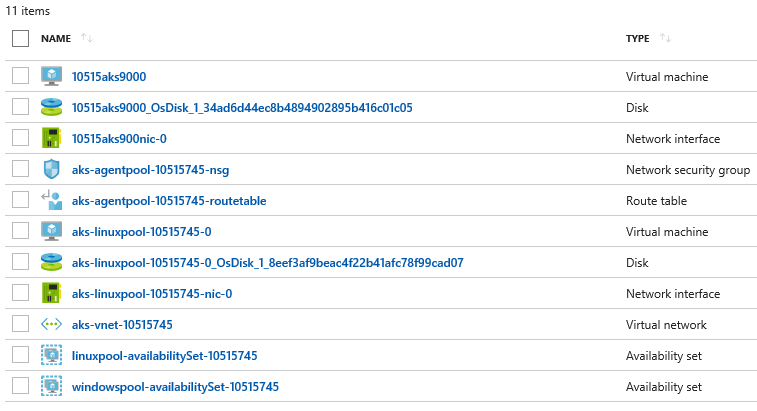
Task: Click 'Virtual network' type text
Action: pyautogui.click(x=666, y=325)
